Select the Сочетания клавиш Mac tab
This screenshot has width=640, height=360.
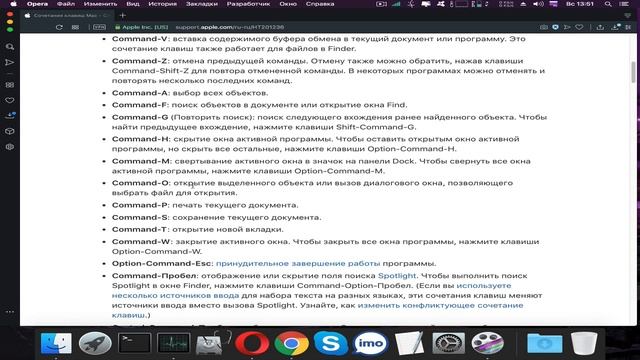(x=68, y=16)
